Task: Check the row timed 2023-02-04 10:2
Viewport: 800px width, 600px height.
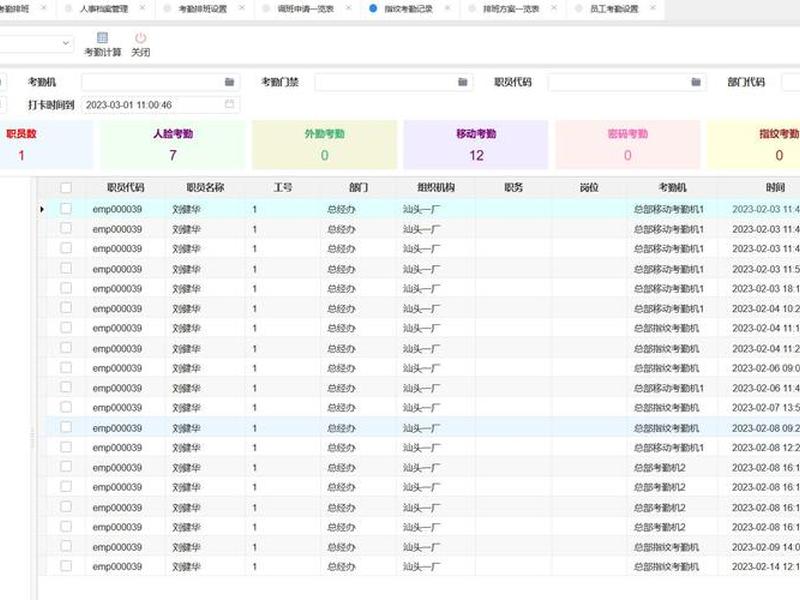Action: pos(66,308)
